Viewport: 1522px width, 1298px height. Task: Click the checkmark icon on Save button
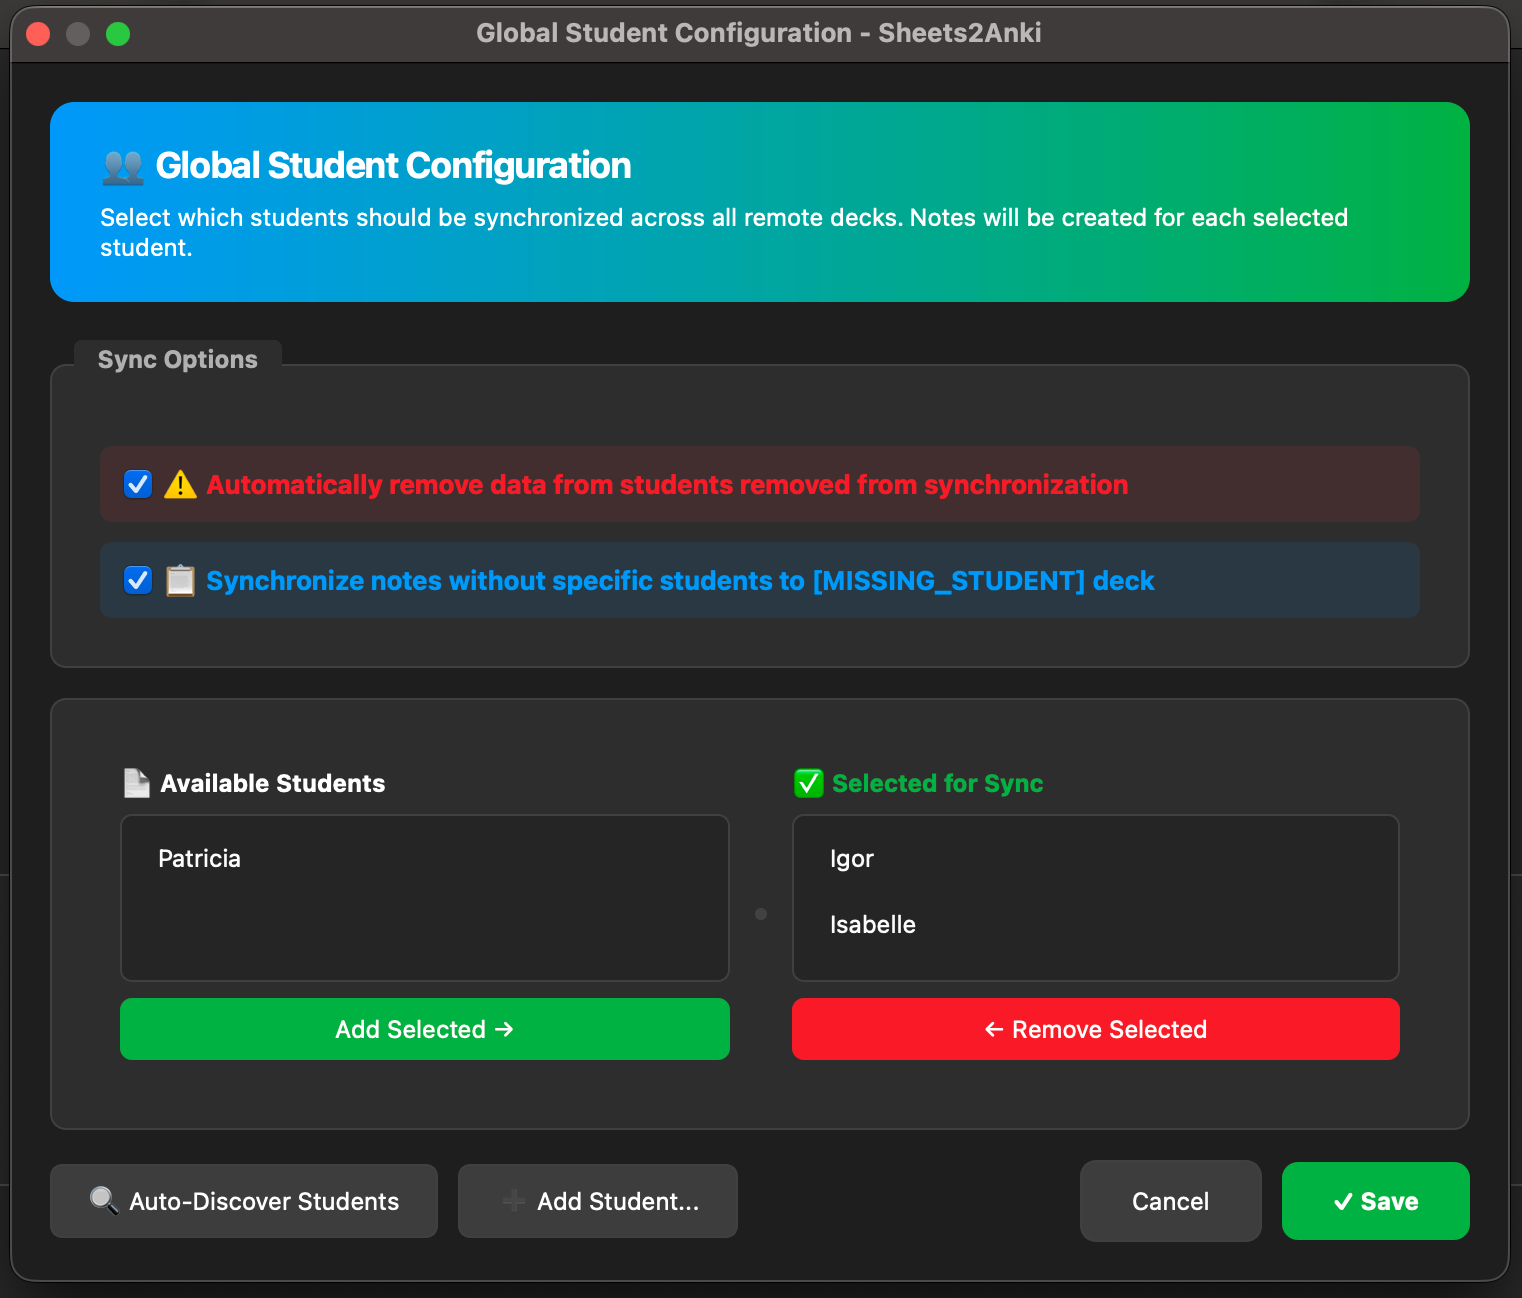pos(1343,1202)
